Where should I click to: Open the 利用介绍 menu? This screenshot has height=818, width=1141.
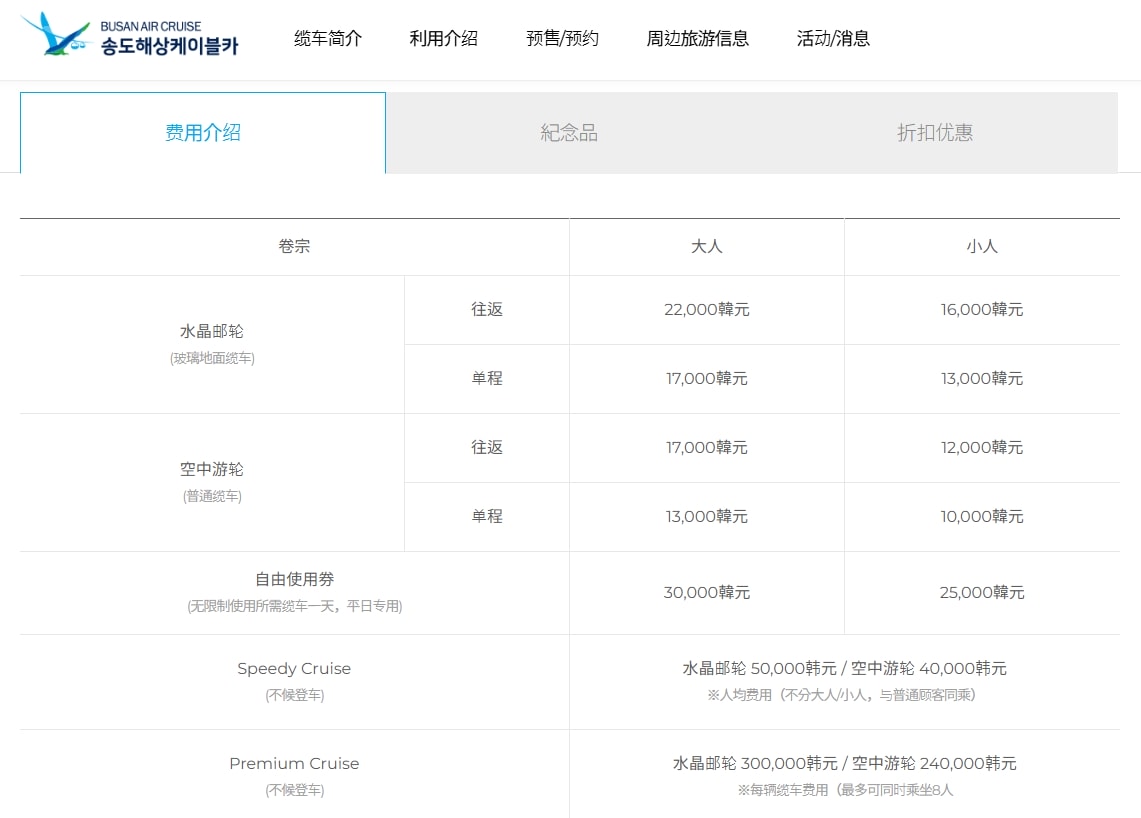tap(443, 38)
